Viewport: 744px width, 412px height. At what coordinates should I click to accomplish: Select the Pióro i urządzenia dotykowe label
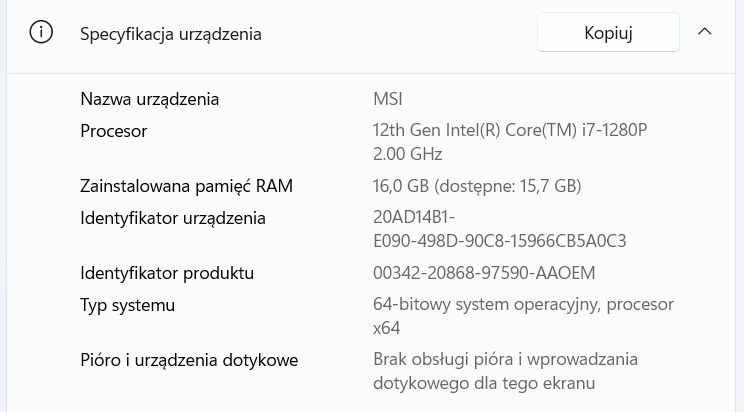(x=190, y=360)
